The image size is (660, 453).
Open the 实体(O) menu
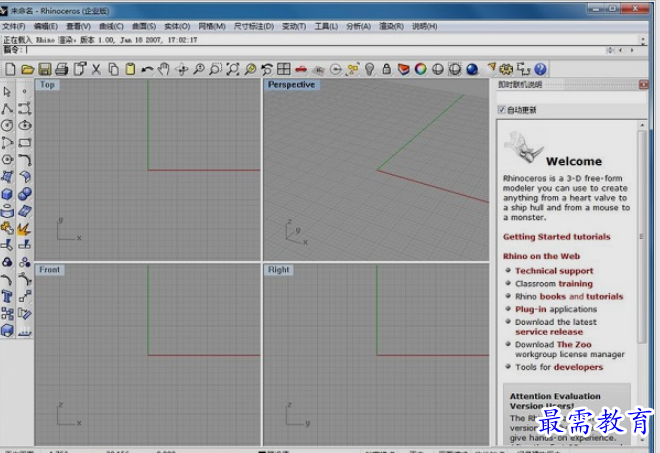[x=177, y=26]
